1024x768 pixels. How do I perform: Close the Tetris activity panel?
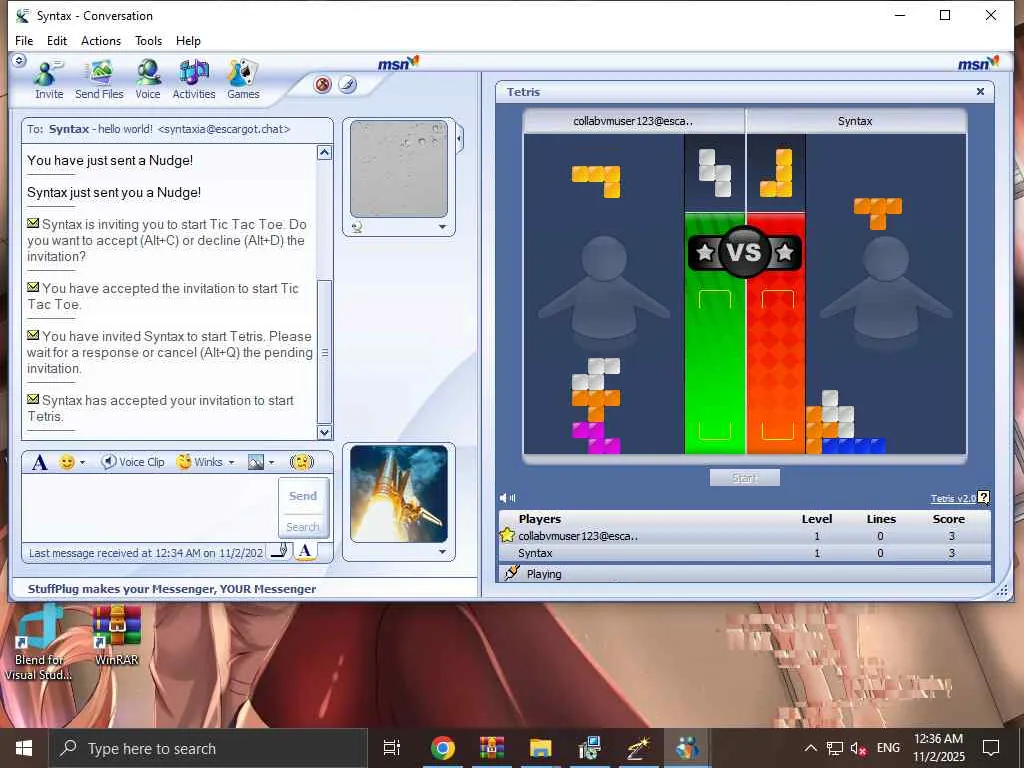click(x=980, y=91)
